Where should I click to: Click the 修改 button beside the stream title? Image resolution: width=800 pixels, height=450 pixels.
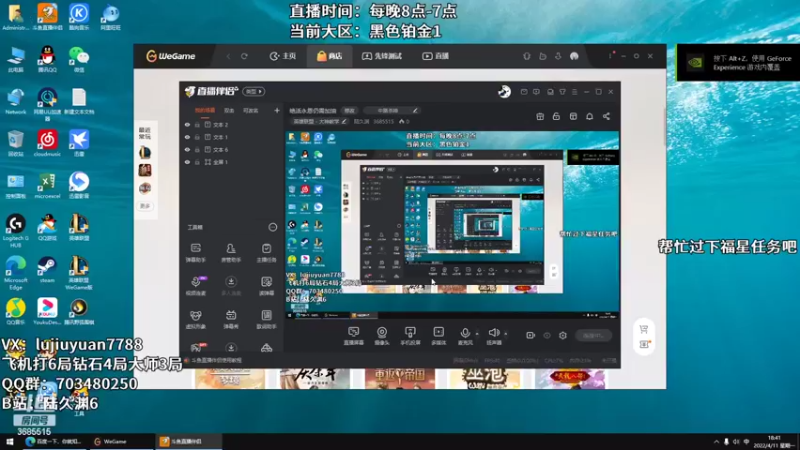pos(349,110)
